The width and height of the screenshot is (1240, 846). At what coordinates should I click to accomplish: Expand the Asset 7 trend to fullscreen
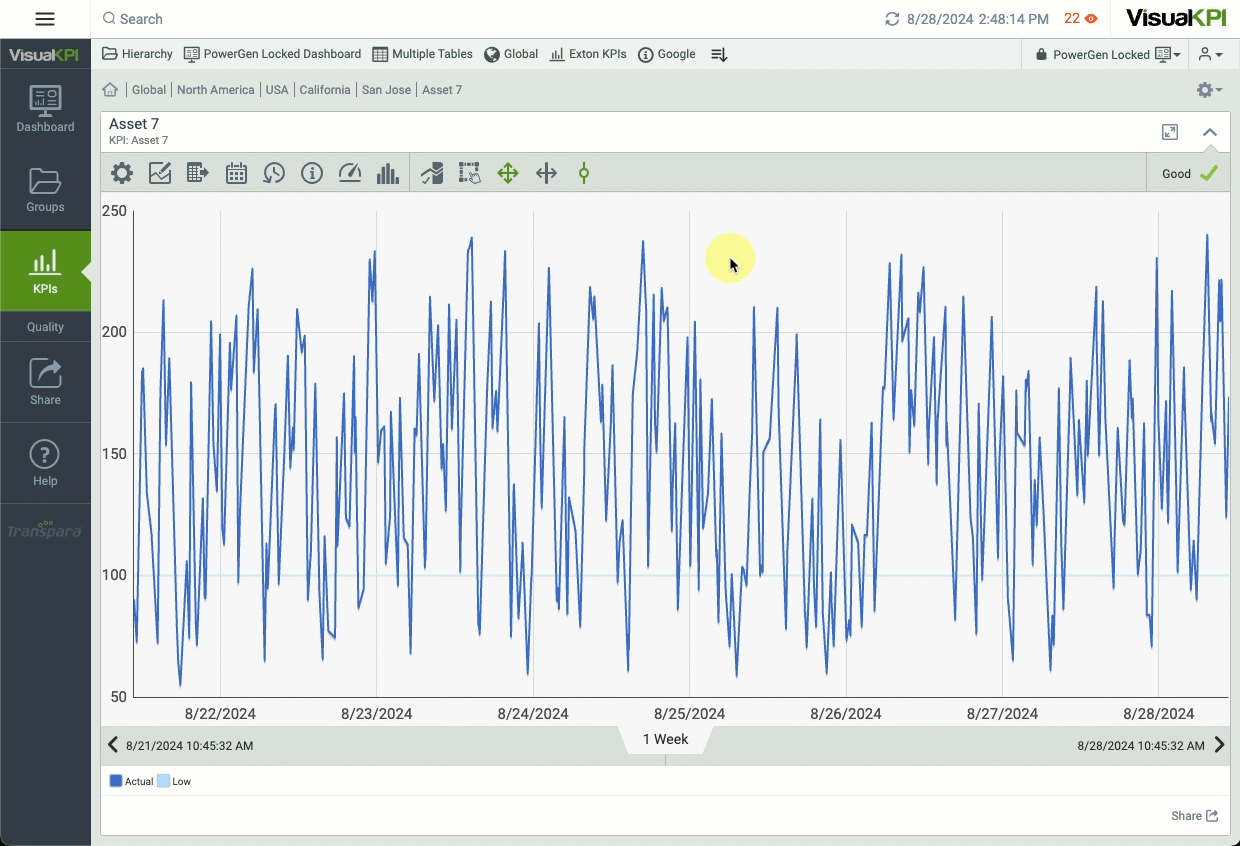(x=1170, y=132)
